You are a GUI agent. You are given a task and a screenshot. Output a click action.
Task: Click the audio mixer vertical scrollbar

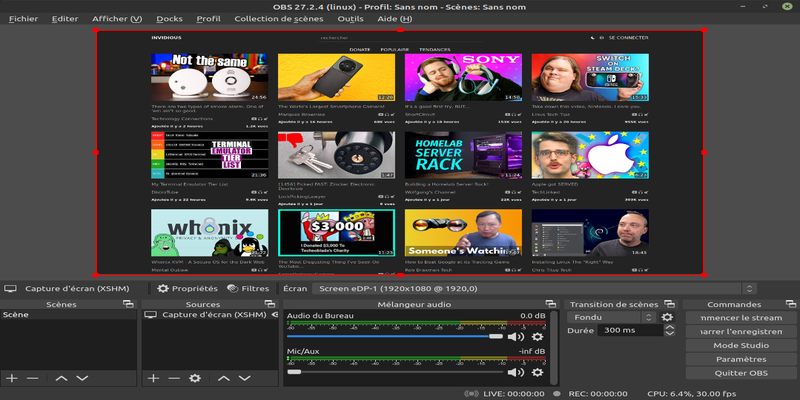pos(556,347)
